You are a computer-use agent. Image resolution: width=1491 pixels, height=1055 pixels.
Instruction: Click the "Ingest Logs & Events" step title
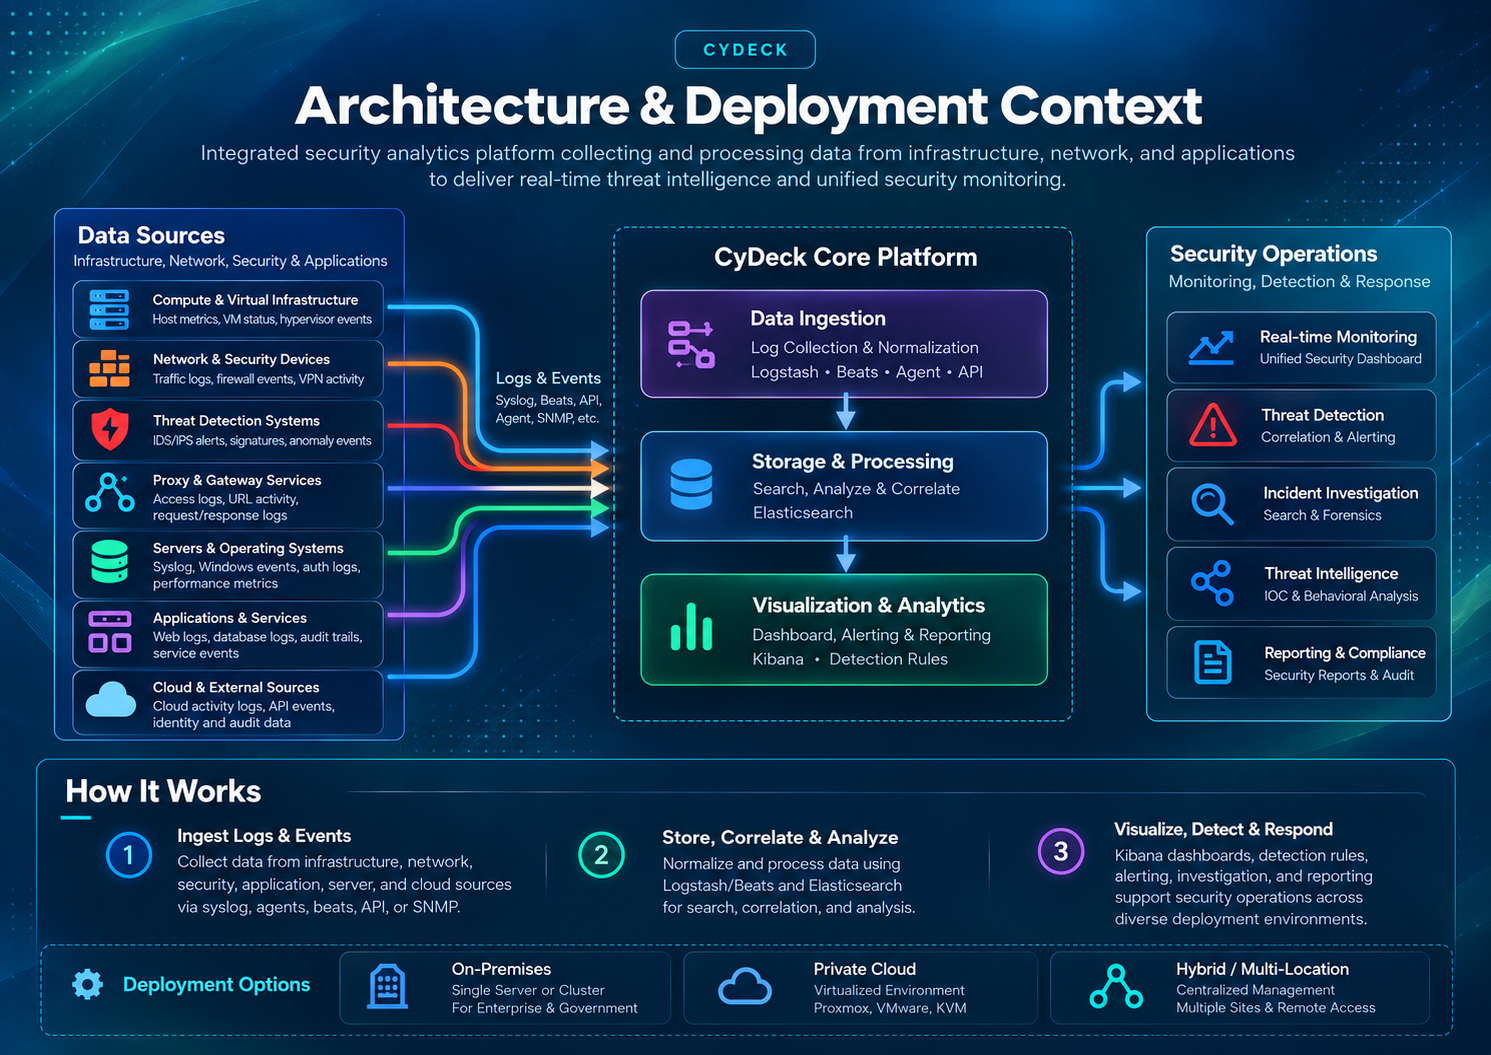click(x=264, y=836)
